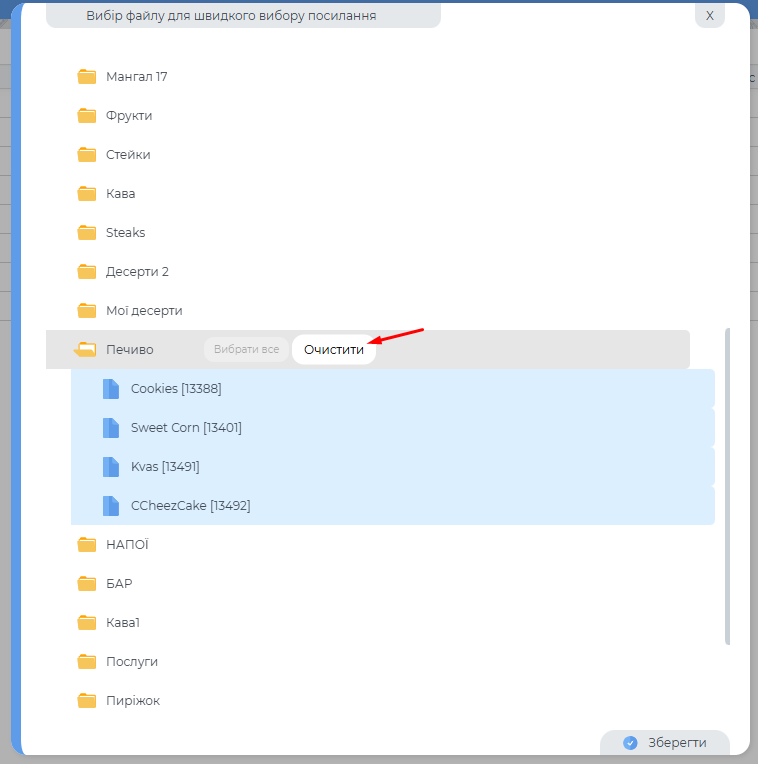Image resolution: width=758 pixels, height=764 pixels.
Task: Click the folder icon next to Мангал 17
Action: point(87,77)
